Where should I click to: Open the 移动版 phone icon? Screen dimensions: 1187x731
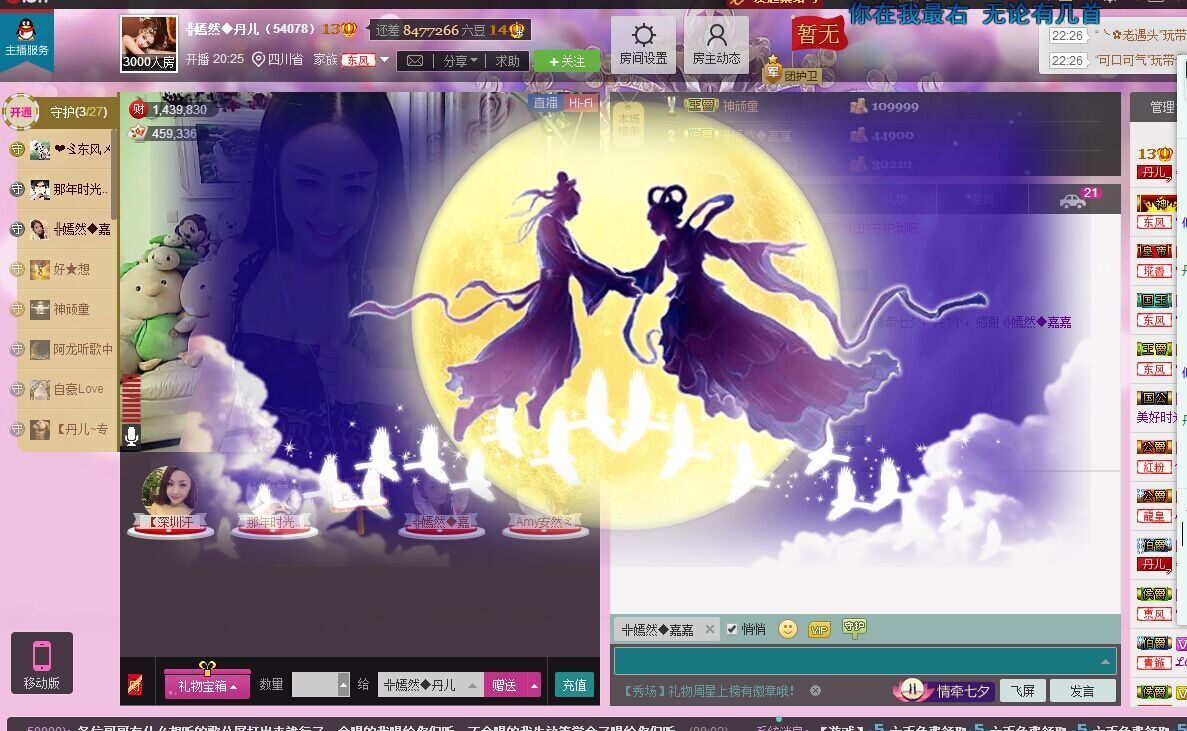point(42,662)
